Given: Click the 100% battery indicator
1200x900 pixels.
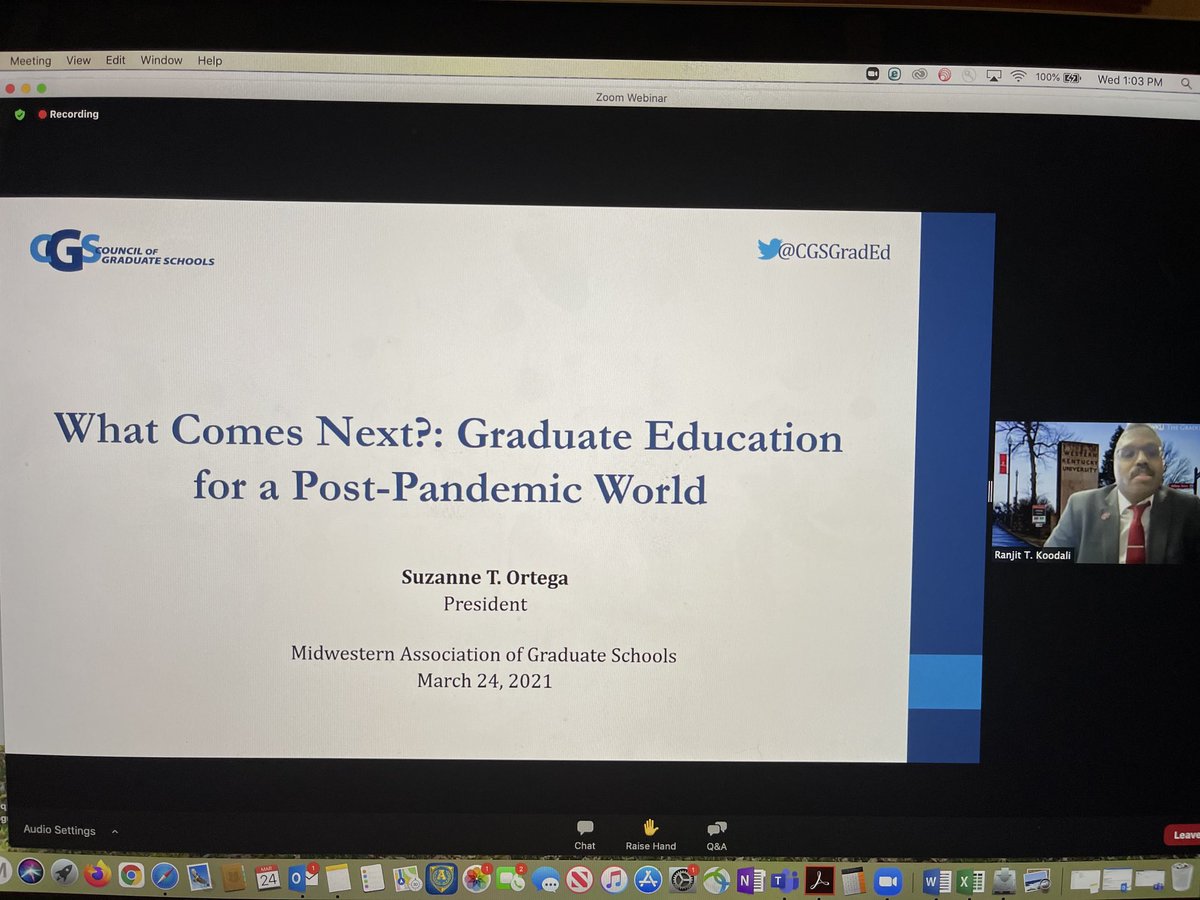Looking at the screenshot, I should pos(1058,78).
